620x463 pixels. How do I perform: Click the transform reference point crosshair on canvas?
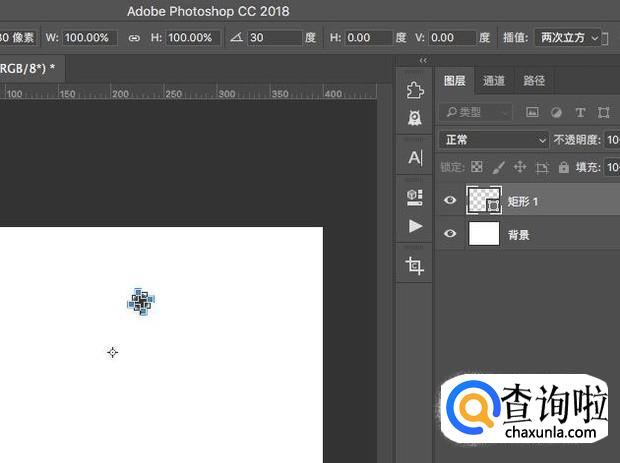pyautogui.click(x=113, y=352)
